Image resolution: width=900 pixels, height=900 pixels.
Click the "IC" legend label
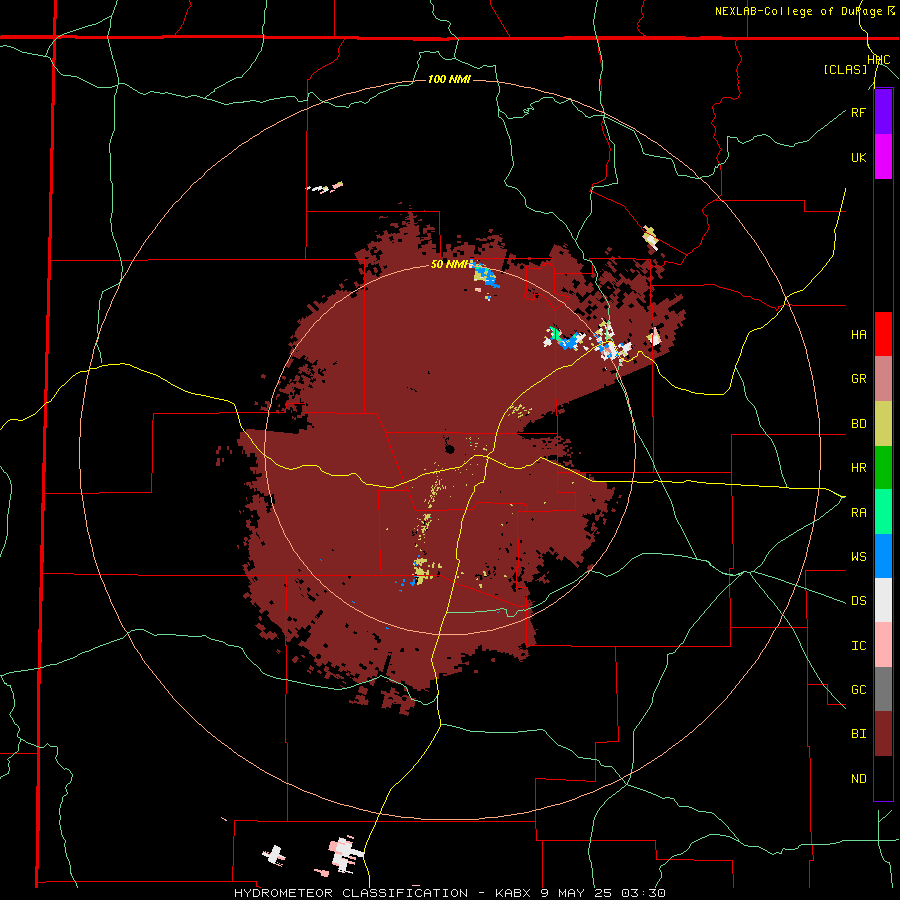coord(858,646)
